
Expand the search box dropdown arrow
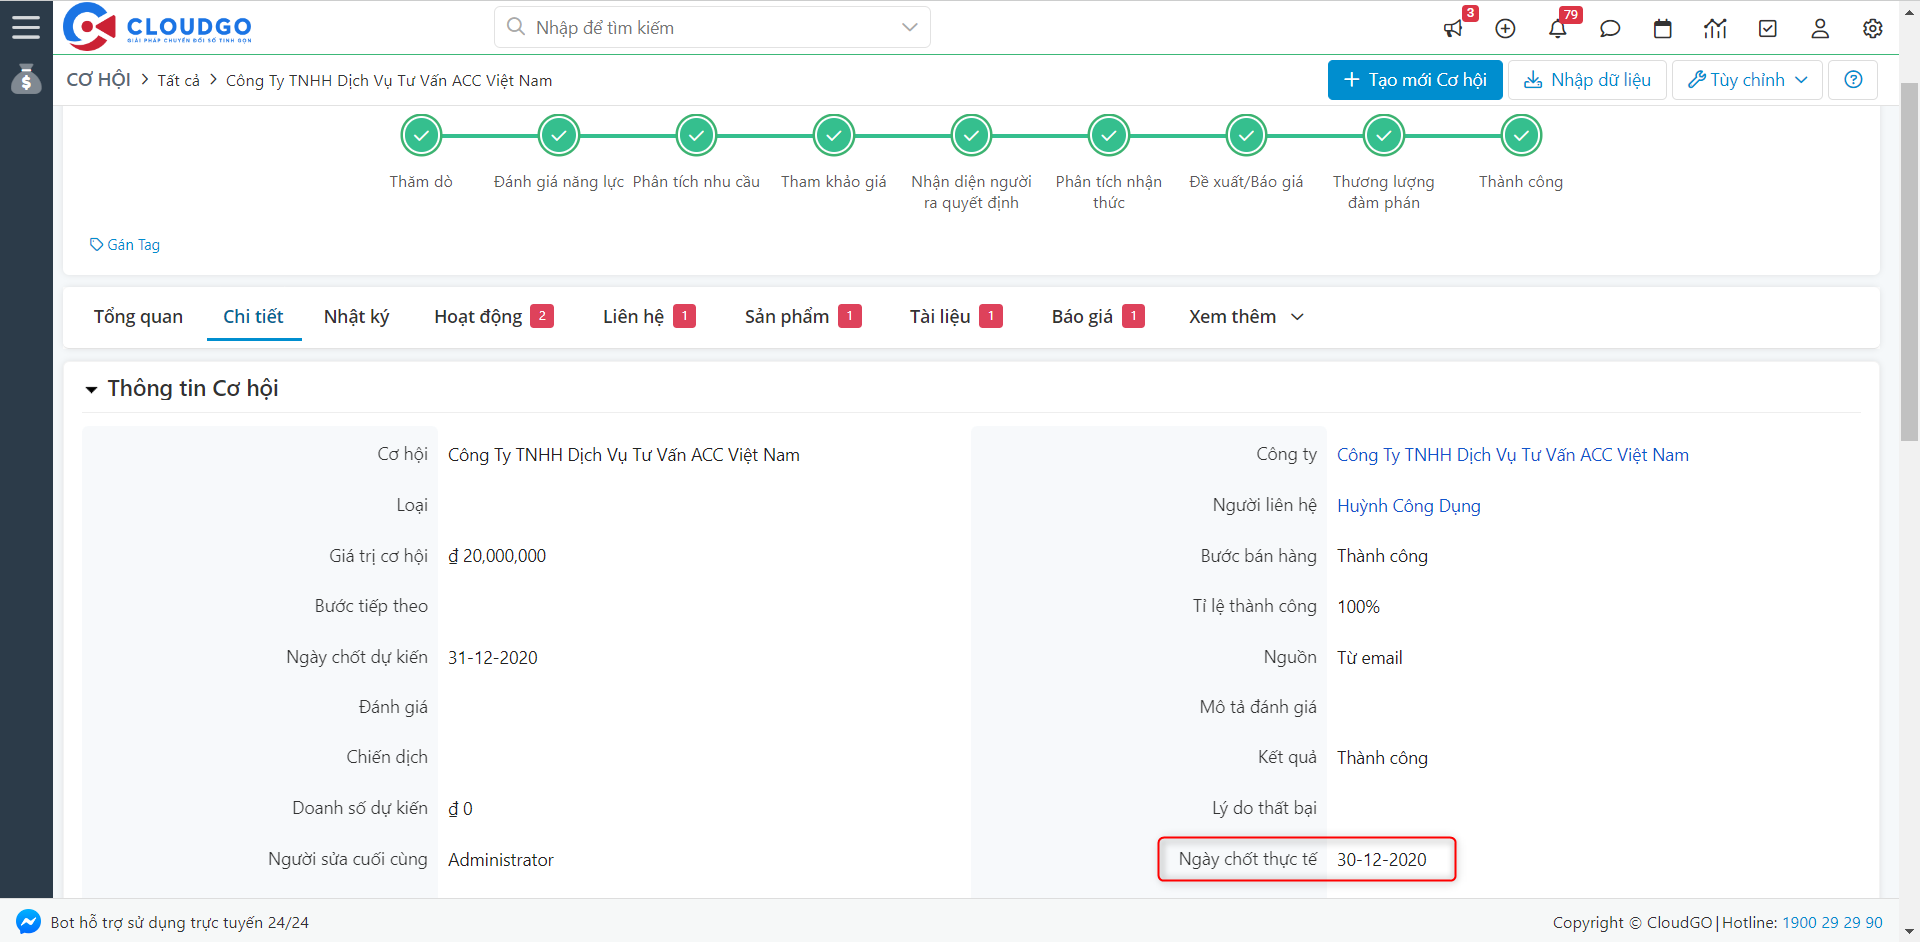909,27
